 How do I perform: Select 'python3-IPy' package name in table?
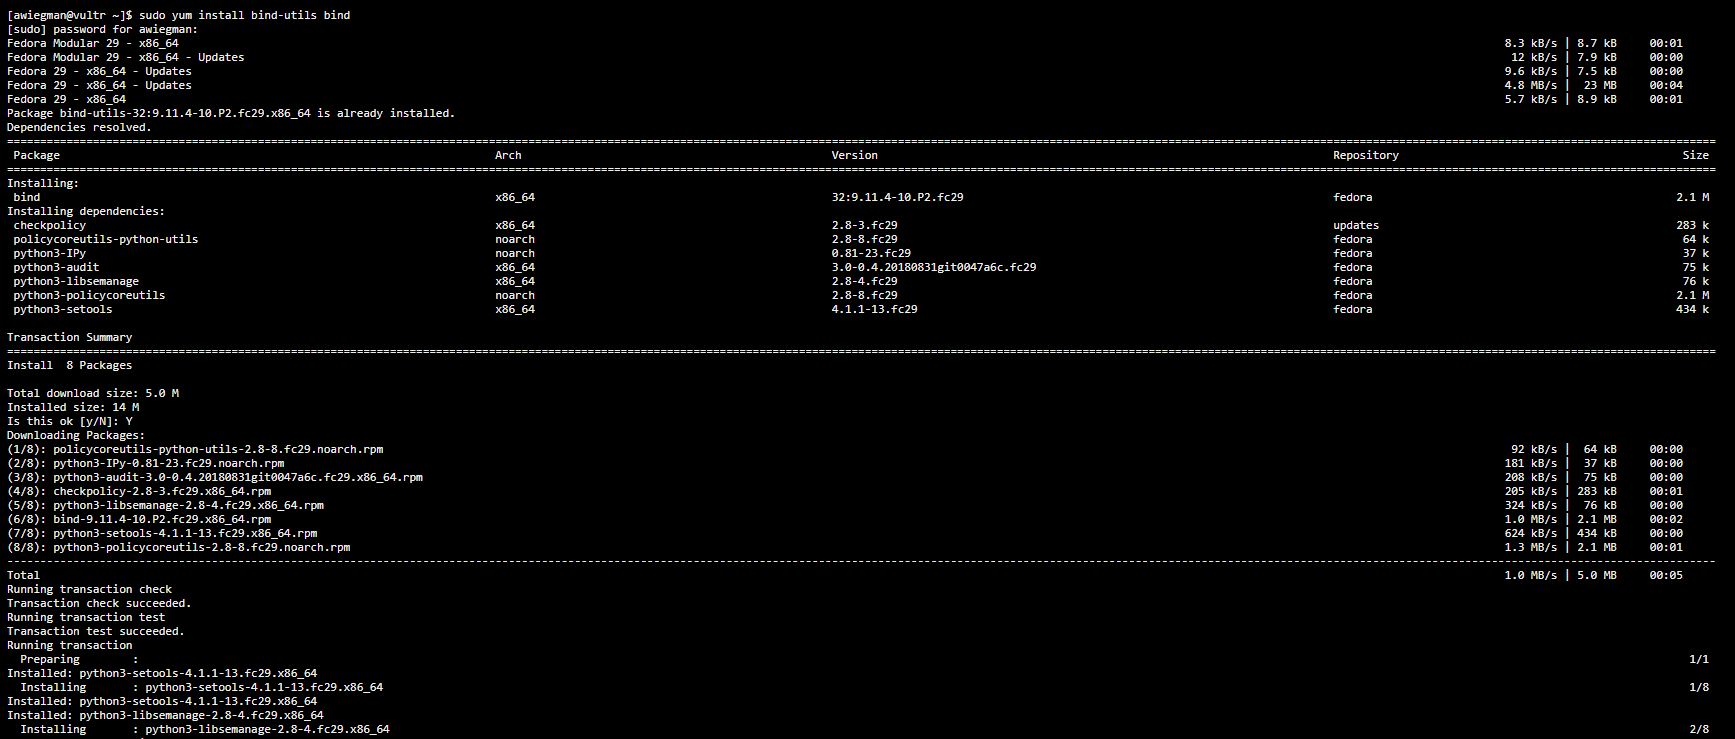pyautogui.click(x=49, y=253)
